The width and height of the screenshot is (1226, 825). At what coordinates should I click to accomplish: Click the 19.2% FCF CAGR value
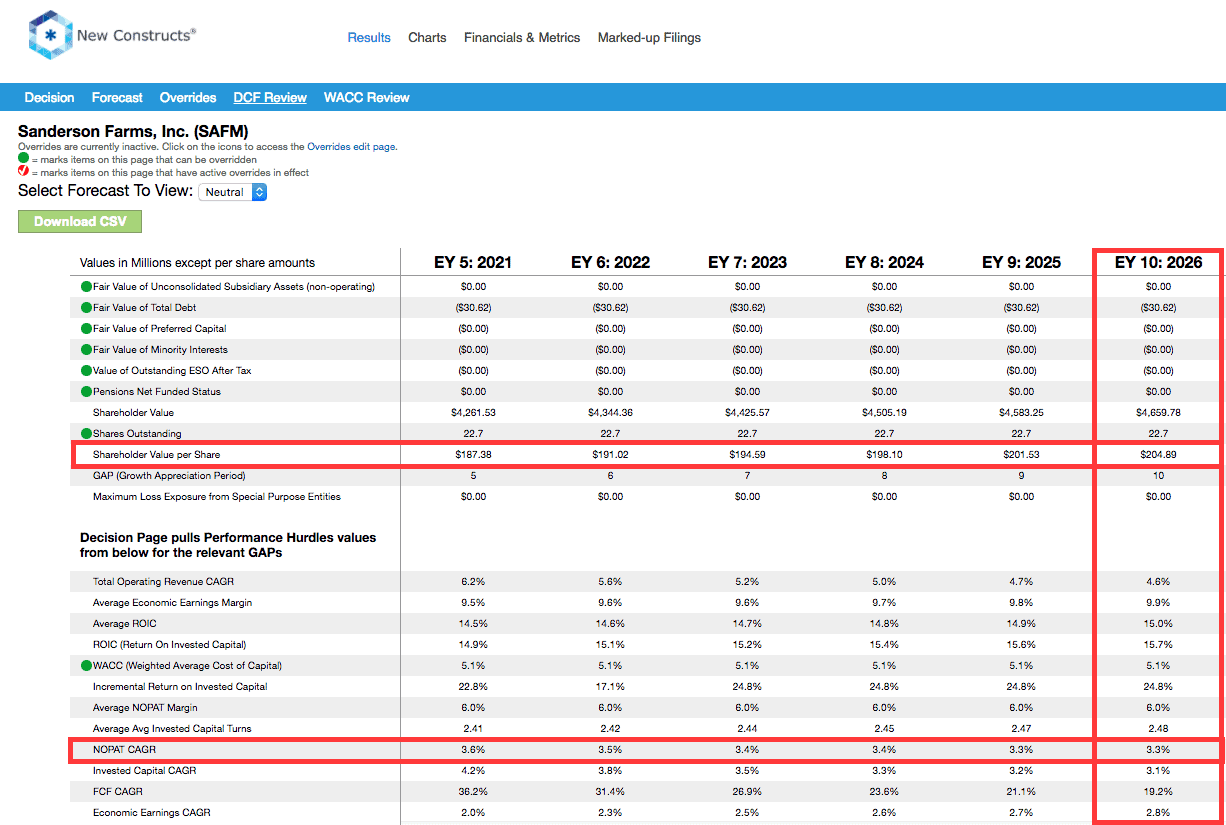pos(1158,792)
